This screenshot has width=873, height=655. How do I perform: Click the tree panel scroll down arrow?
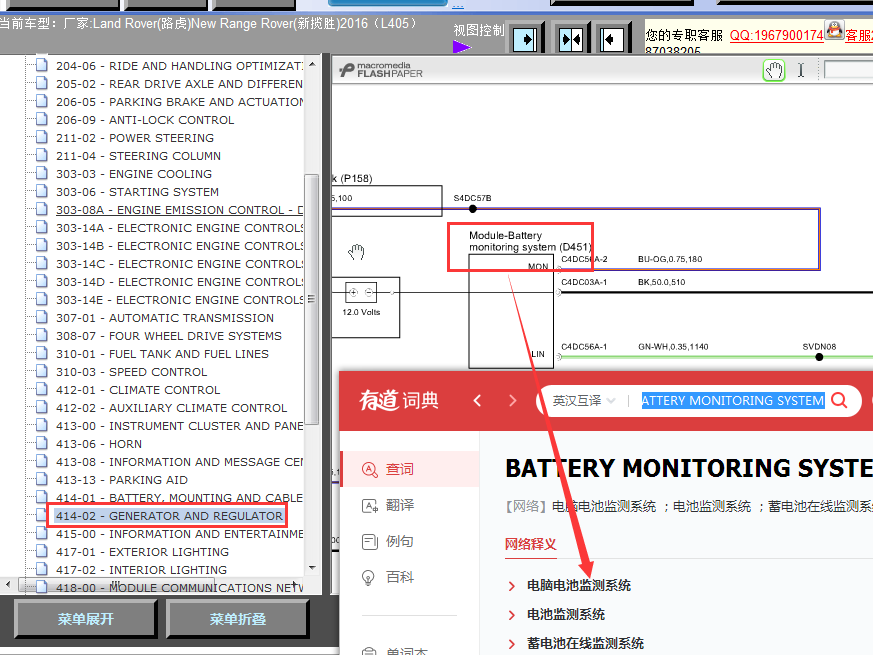(312, 568)
